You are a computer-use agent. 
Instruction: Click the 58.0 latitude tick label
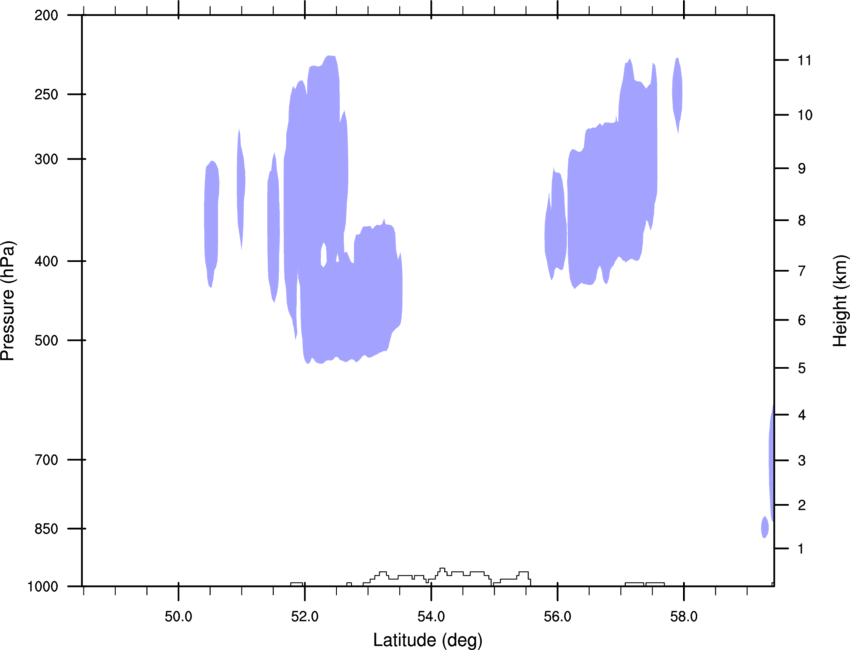pos(684,617)
